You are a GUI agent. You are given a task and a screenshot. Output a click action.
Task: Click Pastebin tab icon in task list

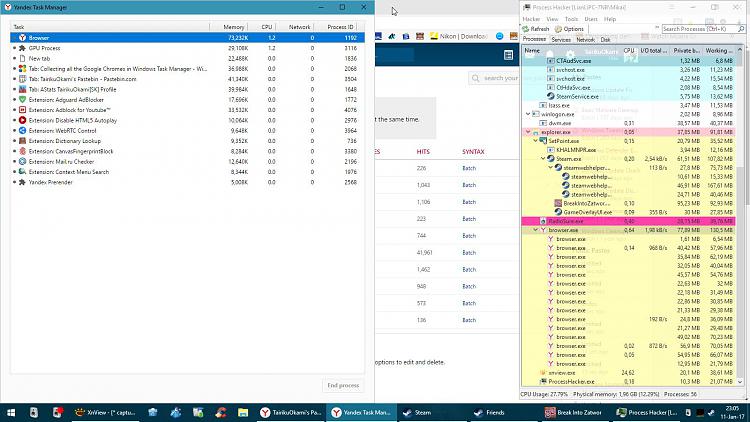click(22, 79)
